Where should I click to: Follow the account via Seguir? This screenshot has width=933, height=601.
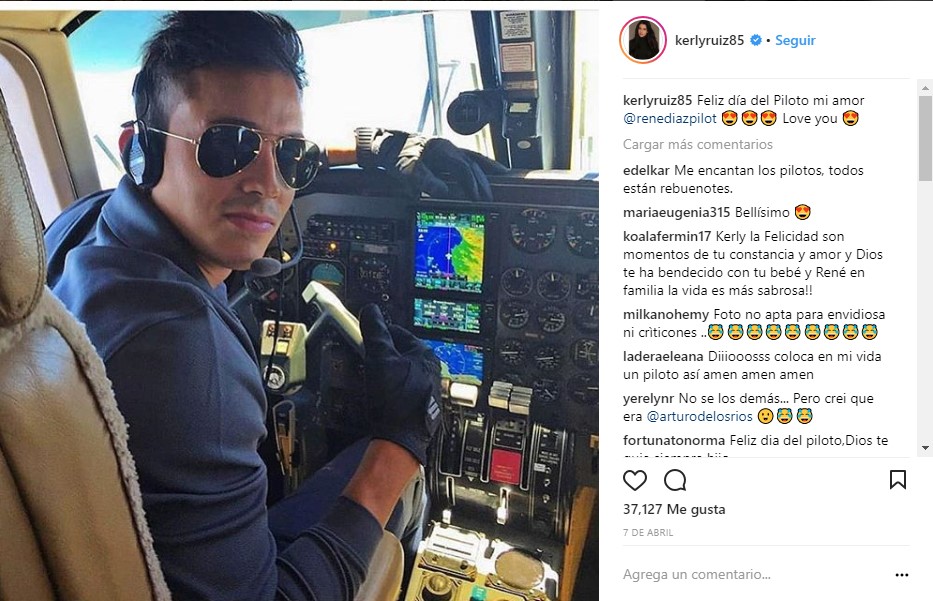click(795, 40)
